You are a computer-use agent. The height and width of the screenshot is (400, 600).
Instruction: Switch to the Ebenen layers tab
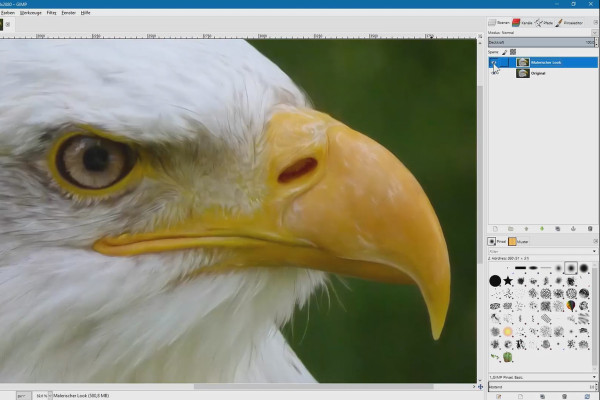tap(499, 23)
